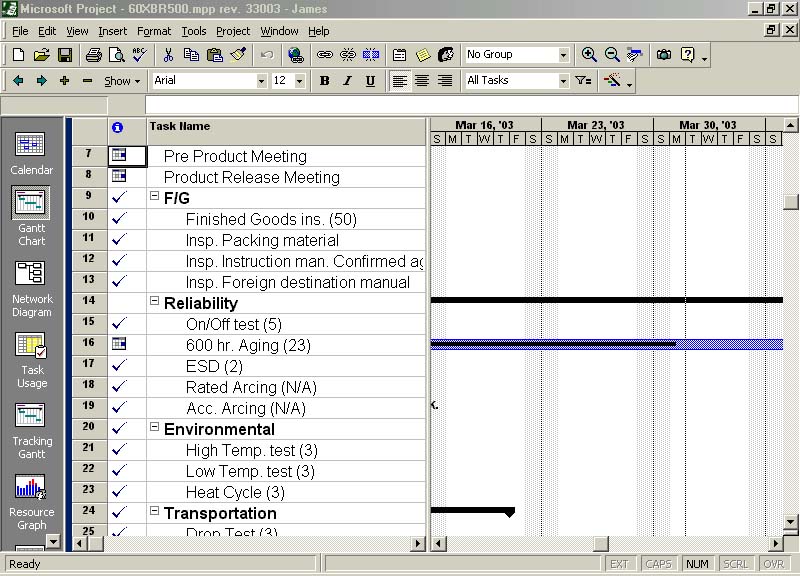Click the Show outline button

pyautogui.click(x=122, y=81)
